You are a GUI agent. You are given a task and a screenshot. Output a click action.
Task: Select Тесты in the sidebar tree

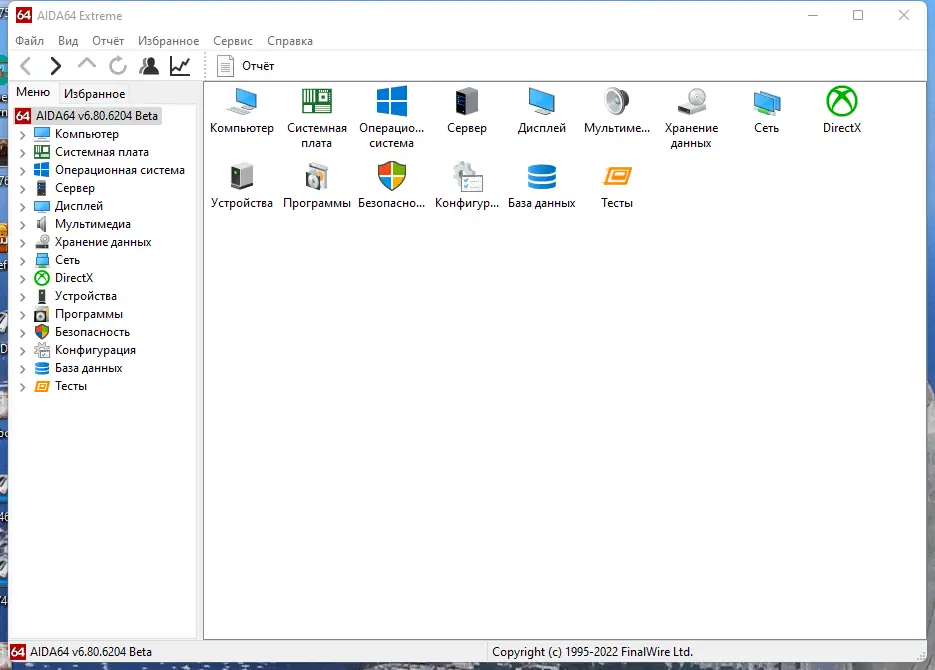point(71,386)
